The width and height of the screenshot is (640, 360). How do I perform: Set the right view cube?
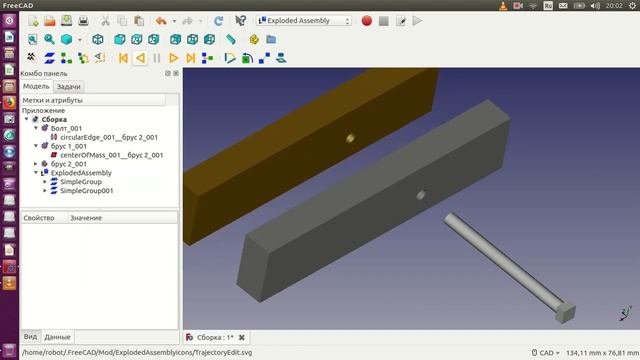pos(153,40)
